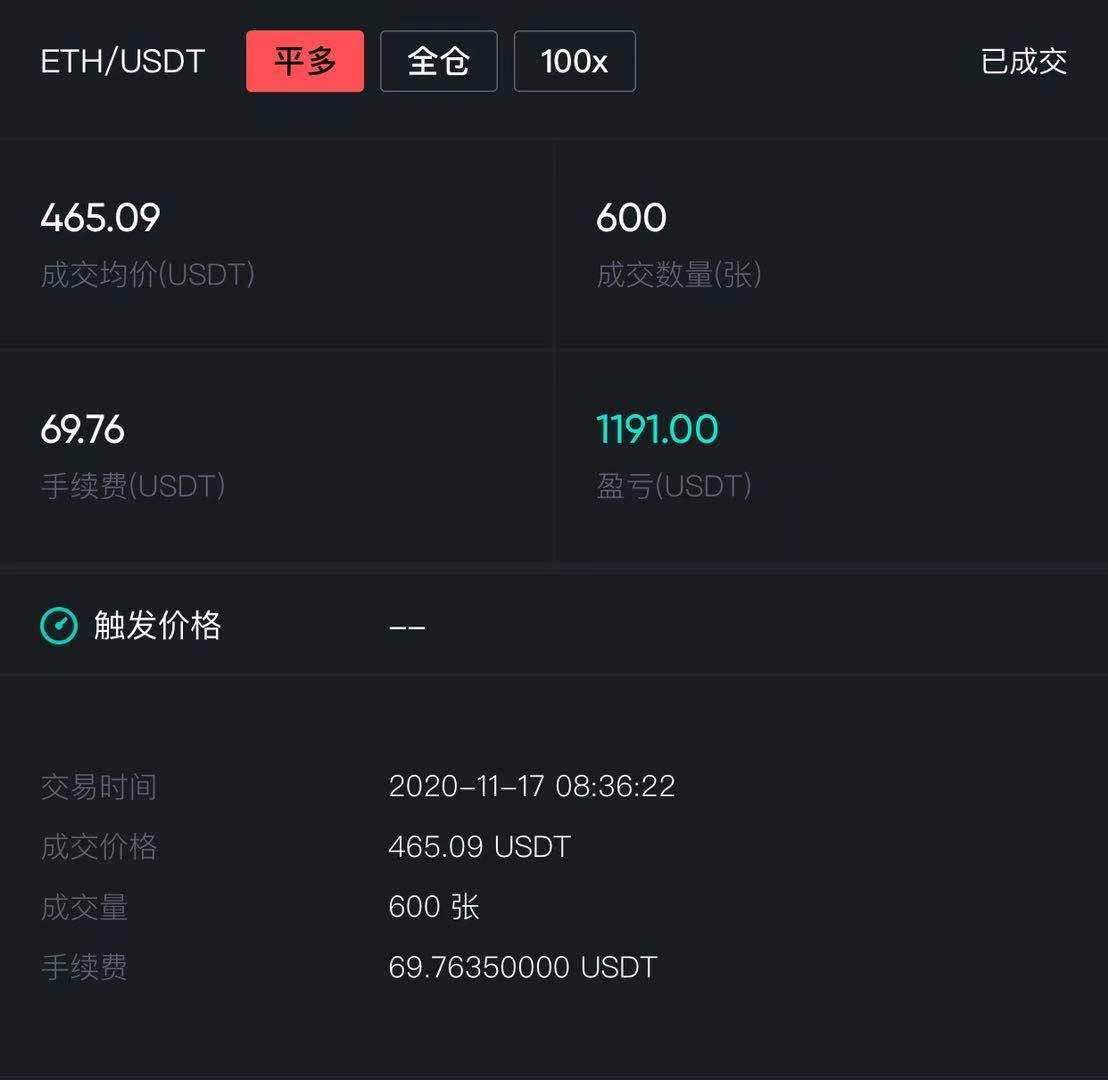Switch margin mode via 全仓 badge
The width and height of the screenshot is (1108, 1080).
[438, 61]
